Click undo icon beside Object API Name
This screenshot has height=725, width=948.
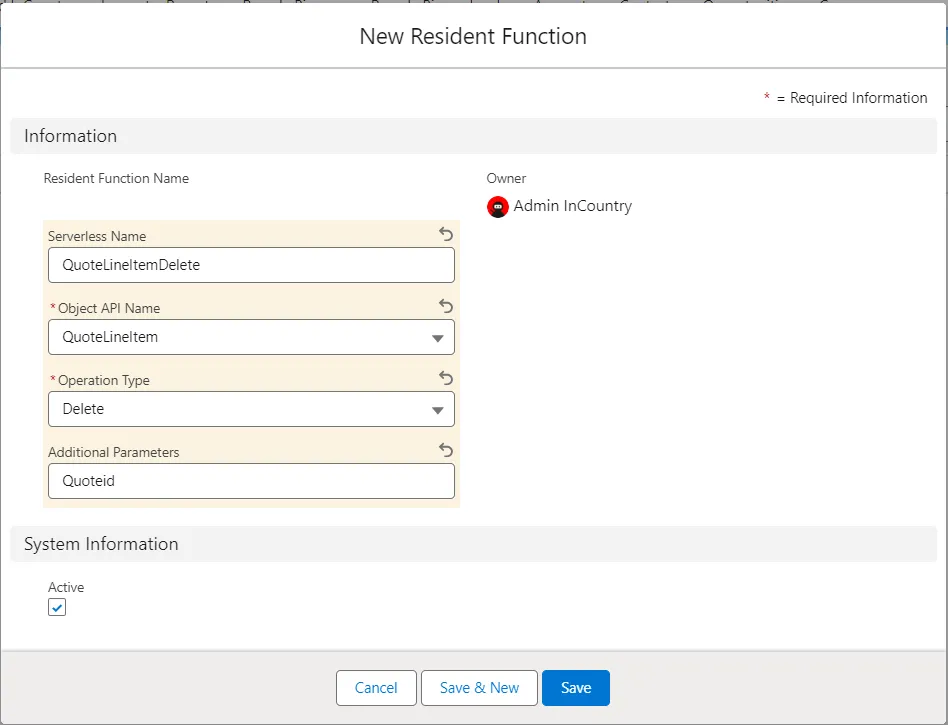tap(446, 307)
